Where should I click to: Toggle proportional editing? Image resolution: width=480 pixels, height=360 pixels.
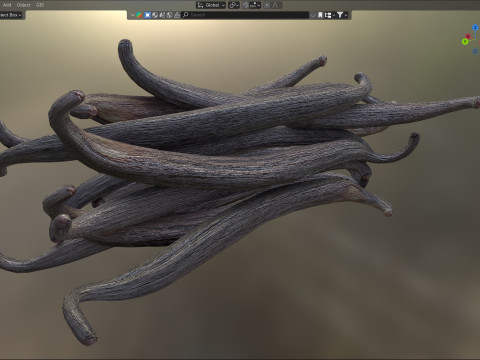point(267,5)
